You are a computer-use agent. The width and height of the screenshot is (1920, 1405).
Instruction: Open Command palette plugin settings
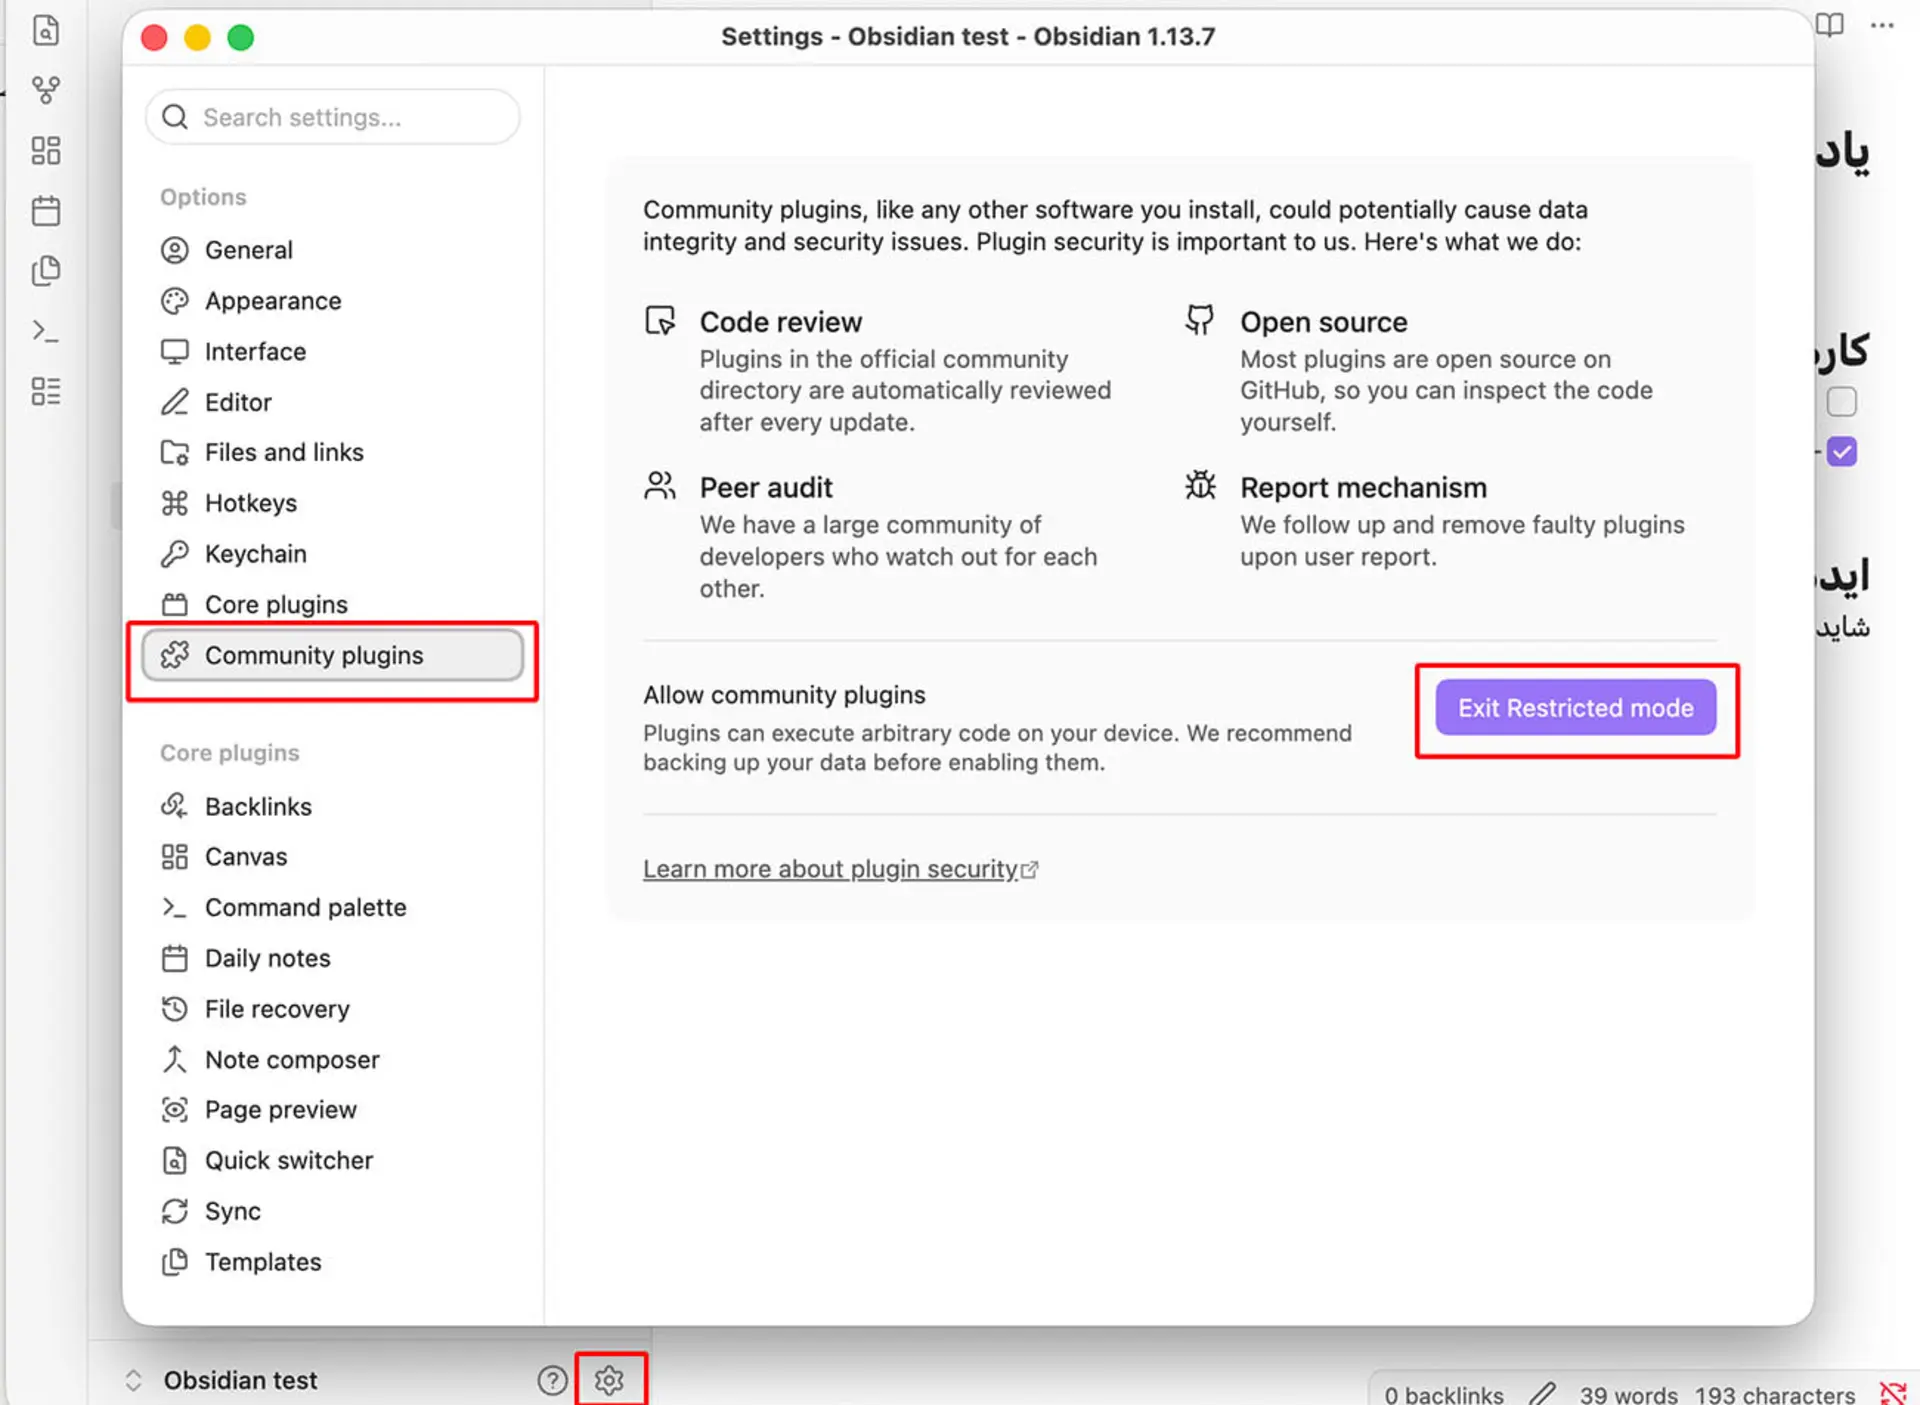coord(333,907)
